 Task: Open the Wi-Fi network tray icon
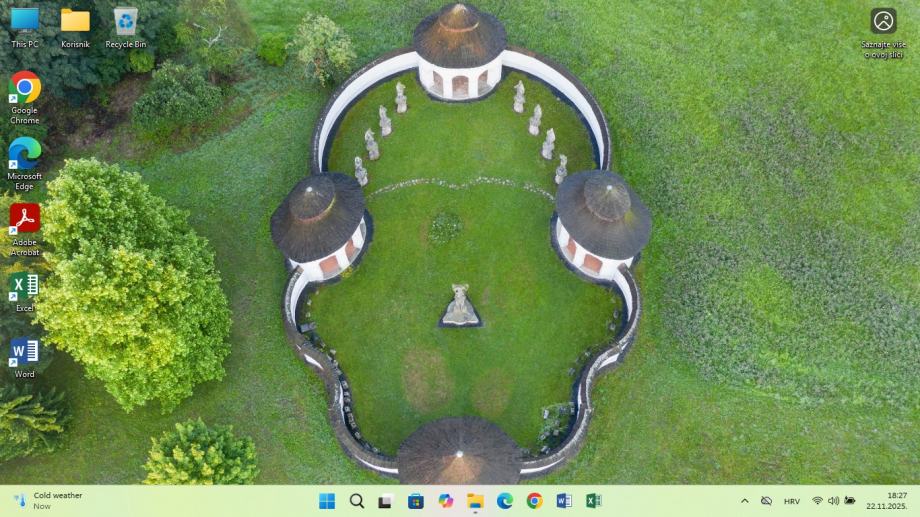point(817,501)
